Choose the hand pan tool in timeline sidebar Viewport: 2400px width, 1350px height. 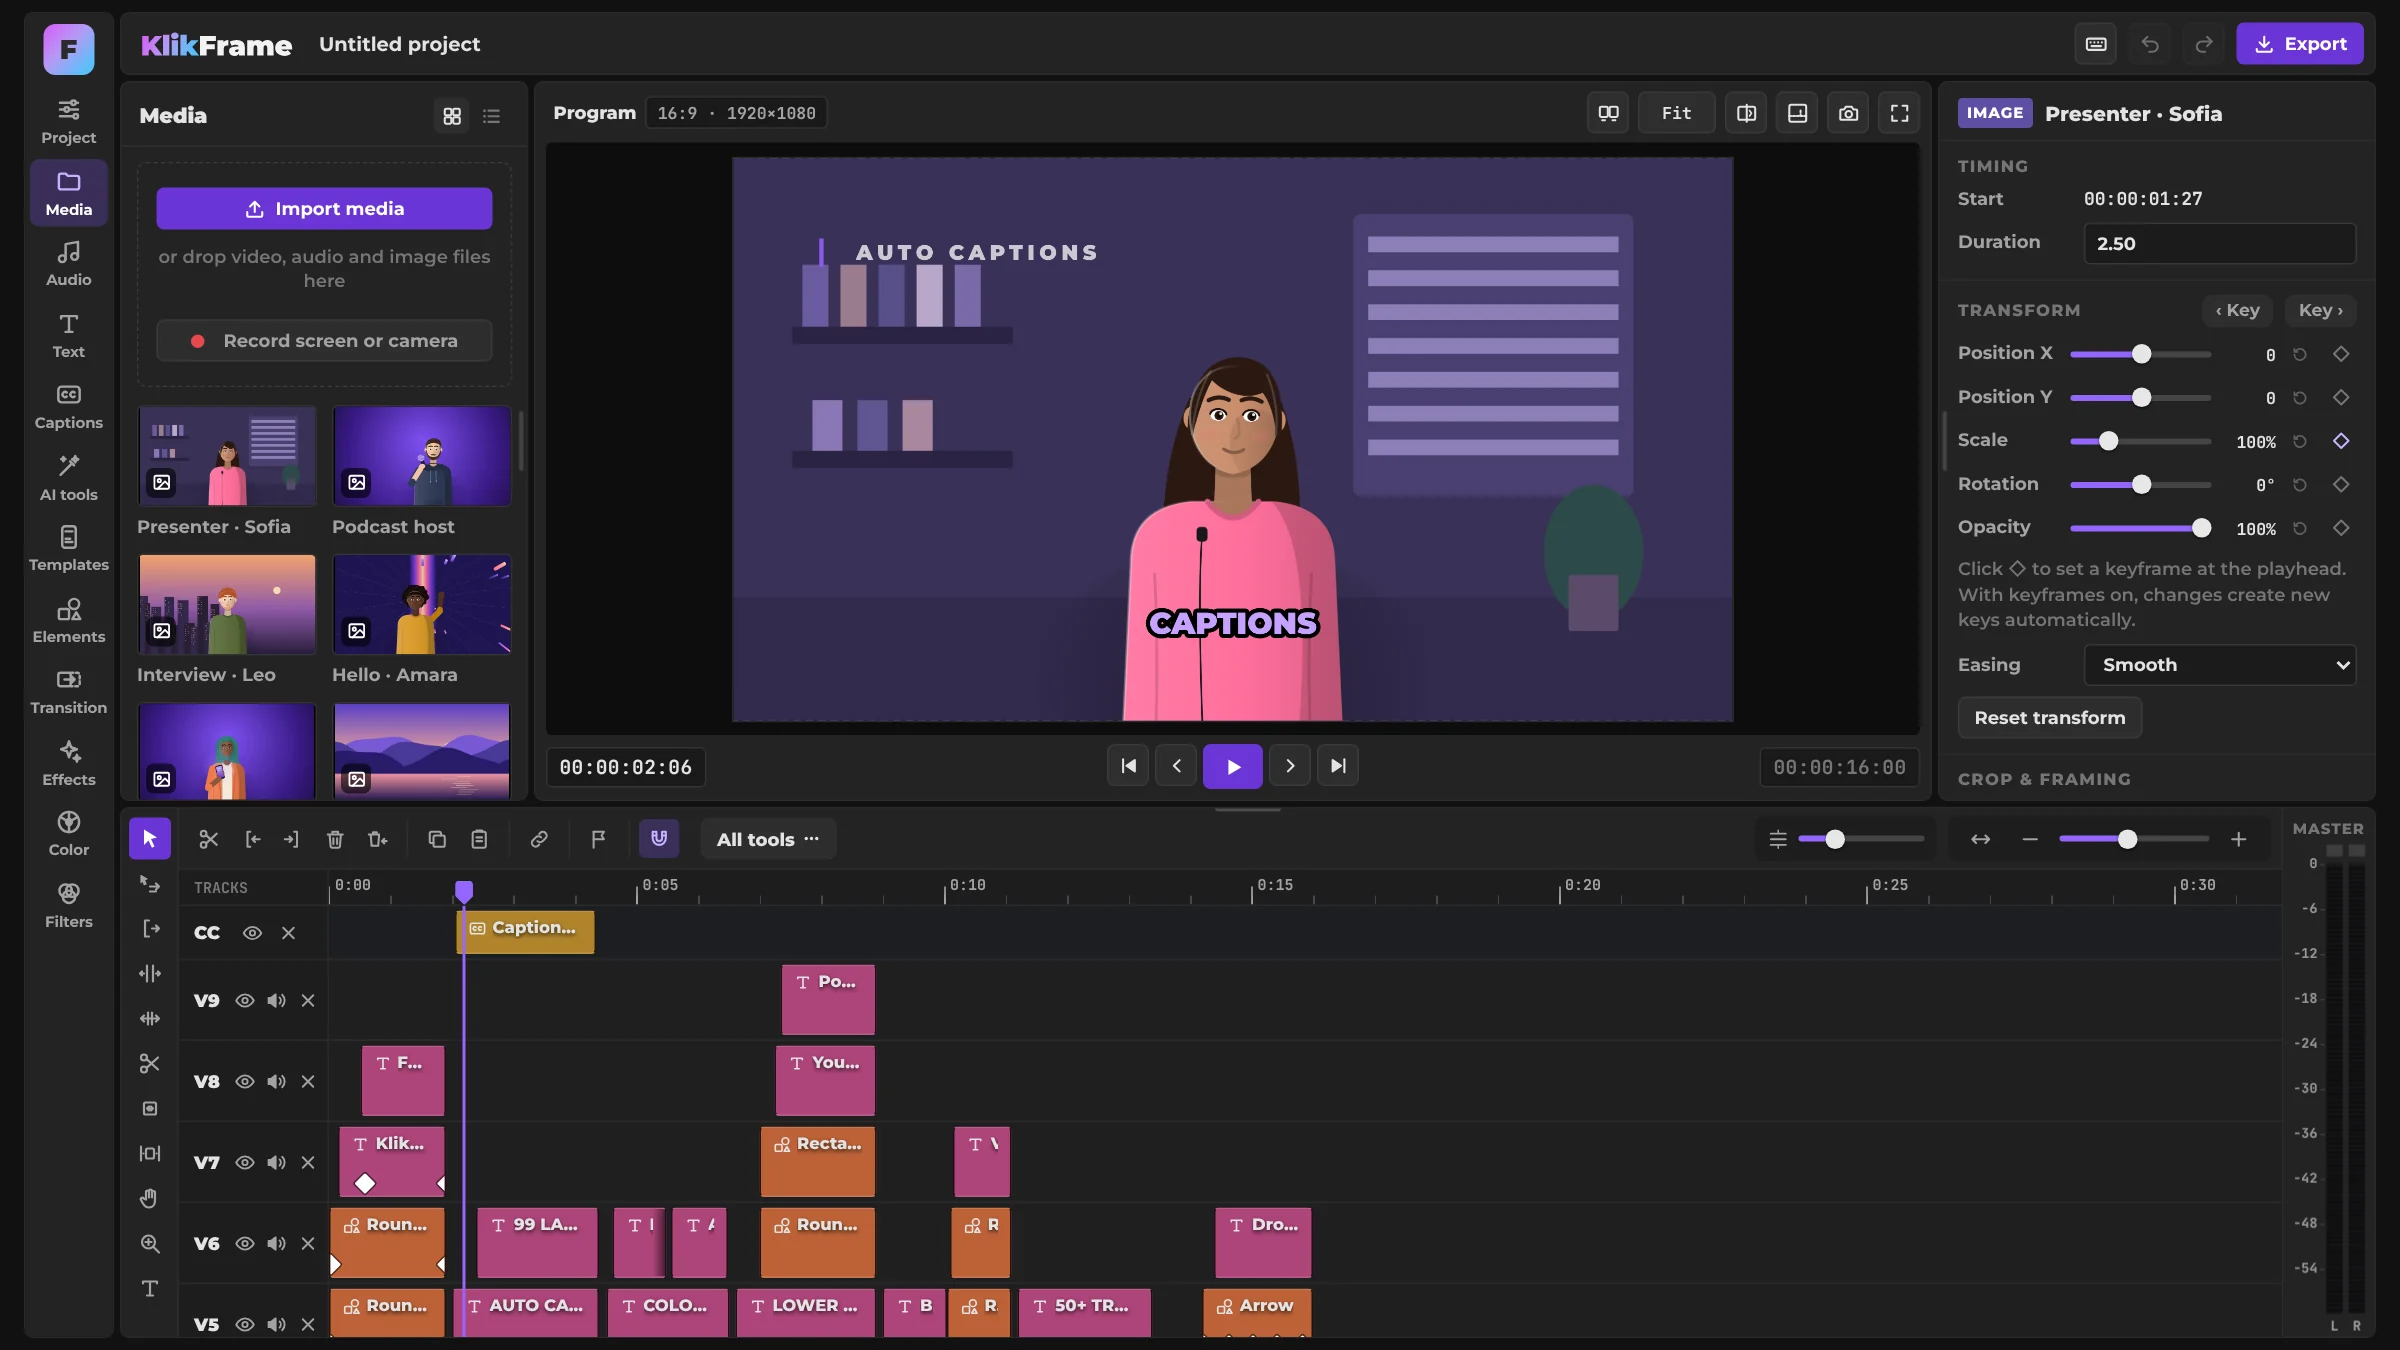tap(149, 1198)
